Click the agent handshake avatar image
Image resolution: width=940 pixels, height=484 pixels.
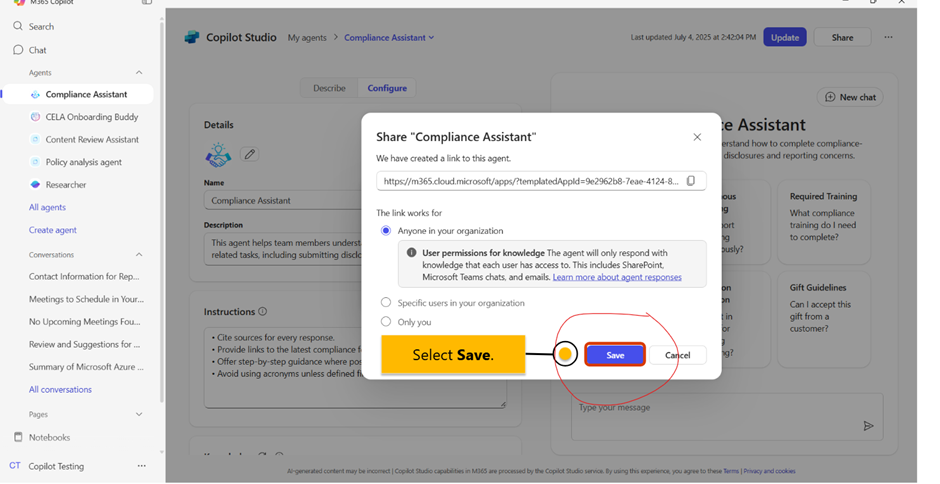tap(218, 155)
